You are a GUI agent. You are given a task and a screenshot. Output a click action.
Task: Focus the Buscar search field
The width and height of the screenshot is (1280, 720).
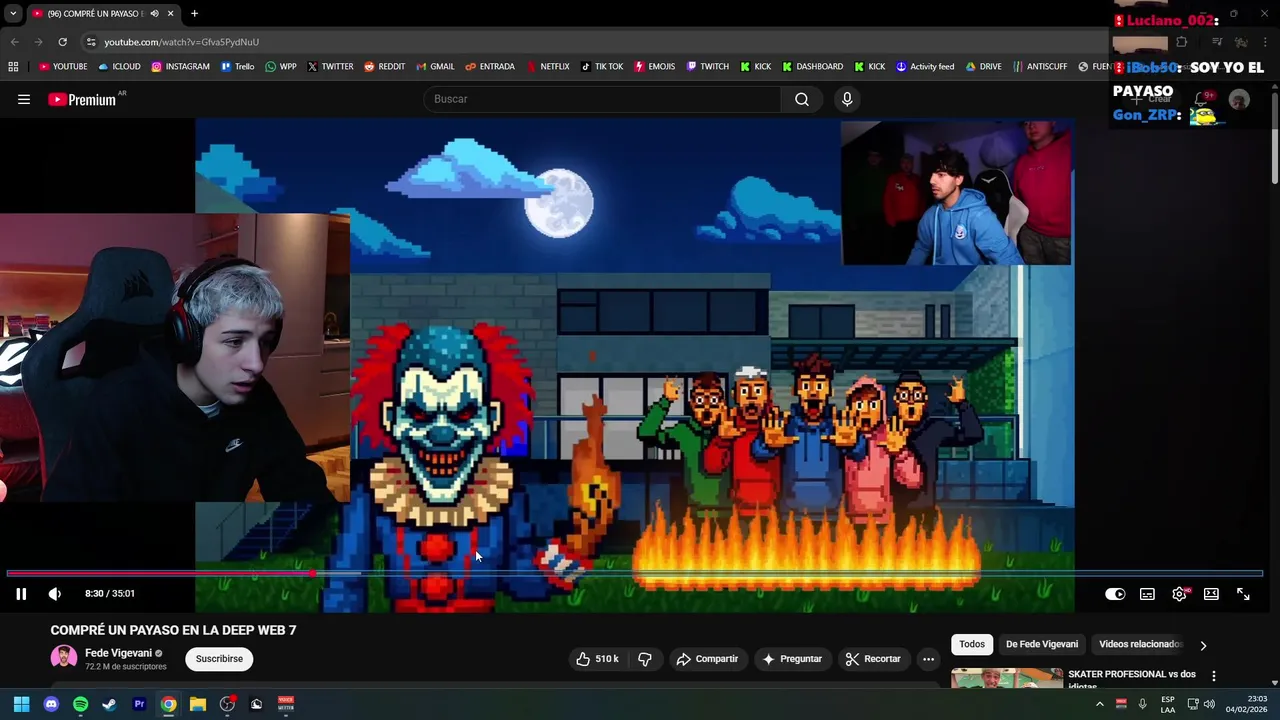point(603,99)
